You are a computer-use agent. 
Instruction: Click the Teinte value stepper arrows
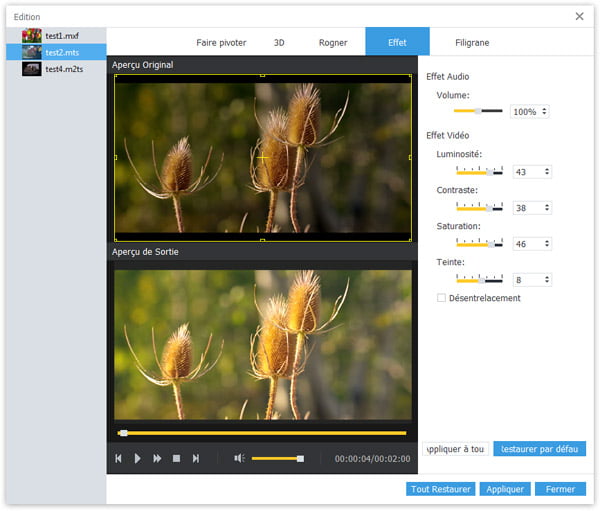tap(546, 280)
